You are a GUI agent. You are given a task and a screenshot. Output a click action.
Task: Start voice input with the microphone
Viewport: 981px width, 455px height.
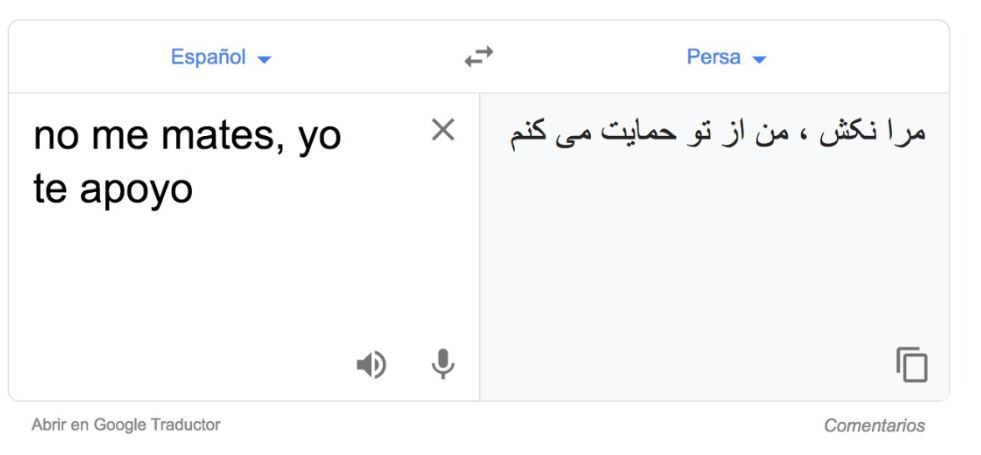coord(442,365)
